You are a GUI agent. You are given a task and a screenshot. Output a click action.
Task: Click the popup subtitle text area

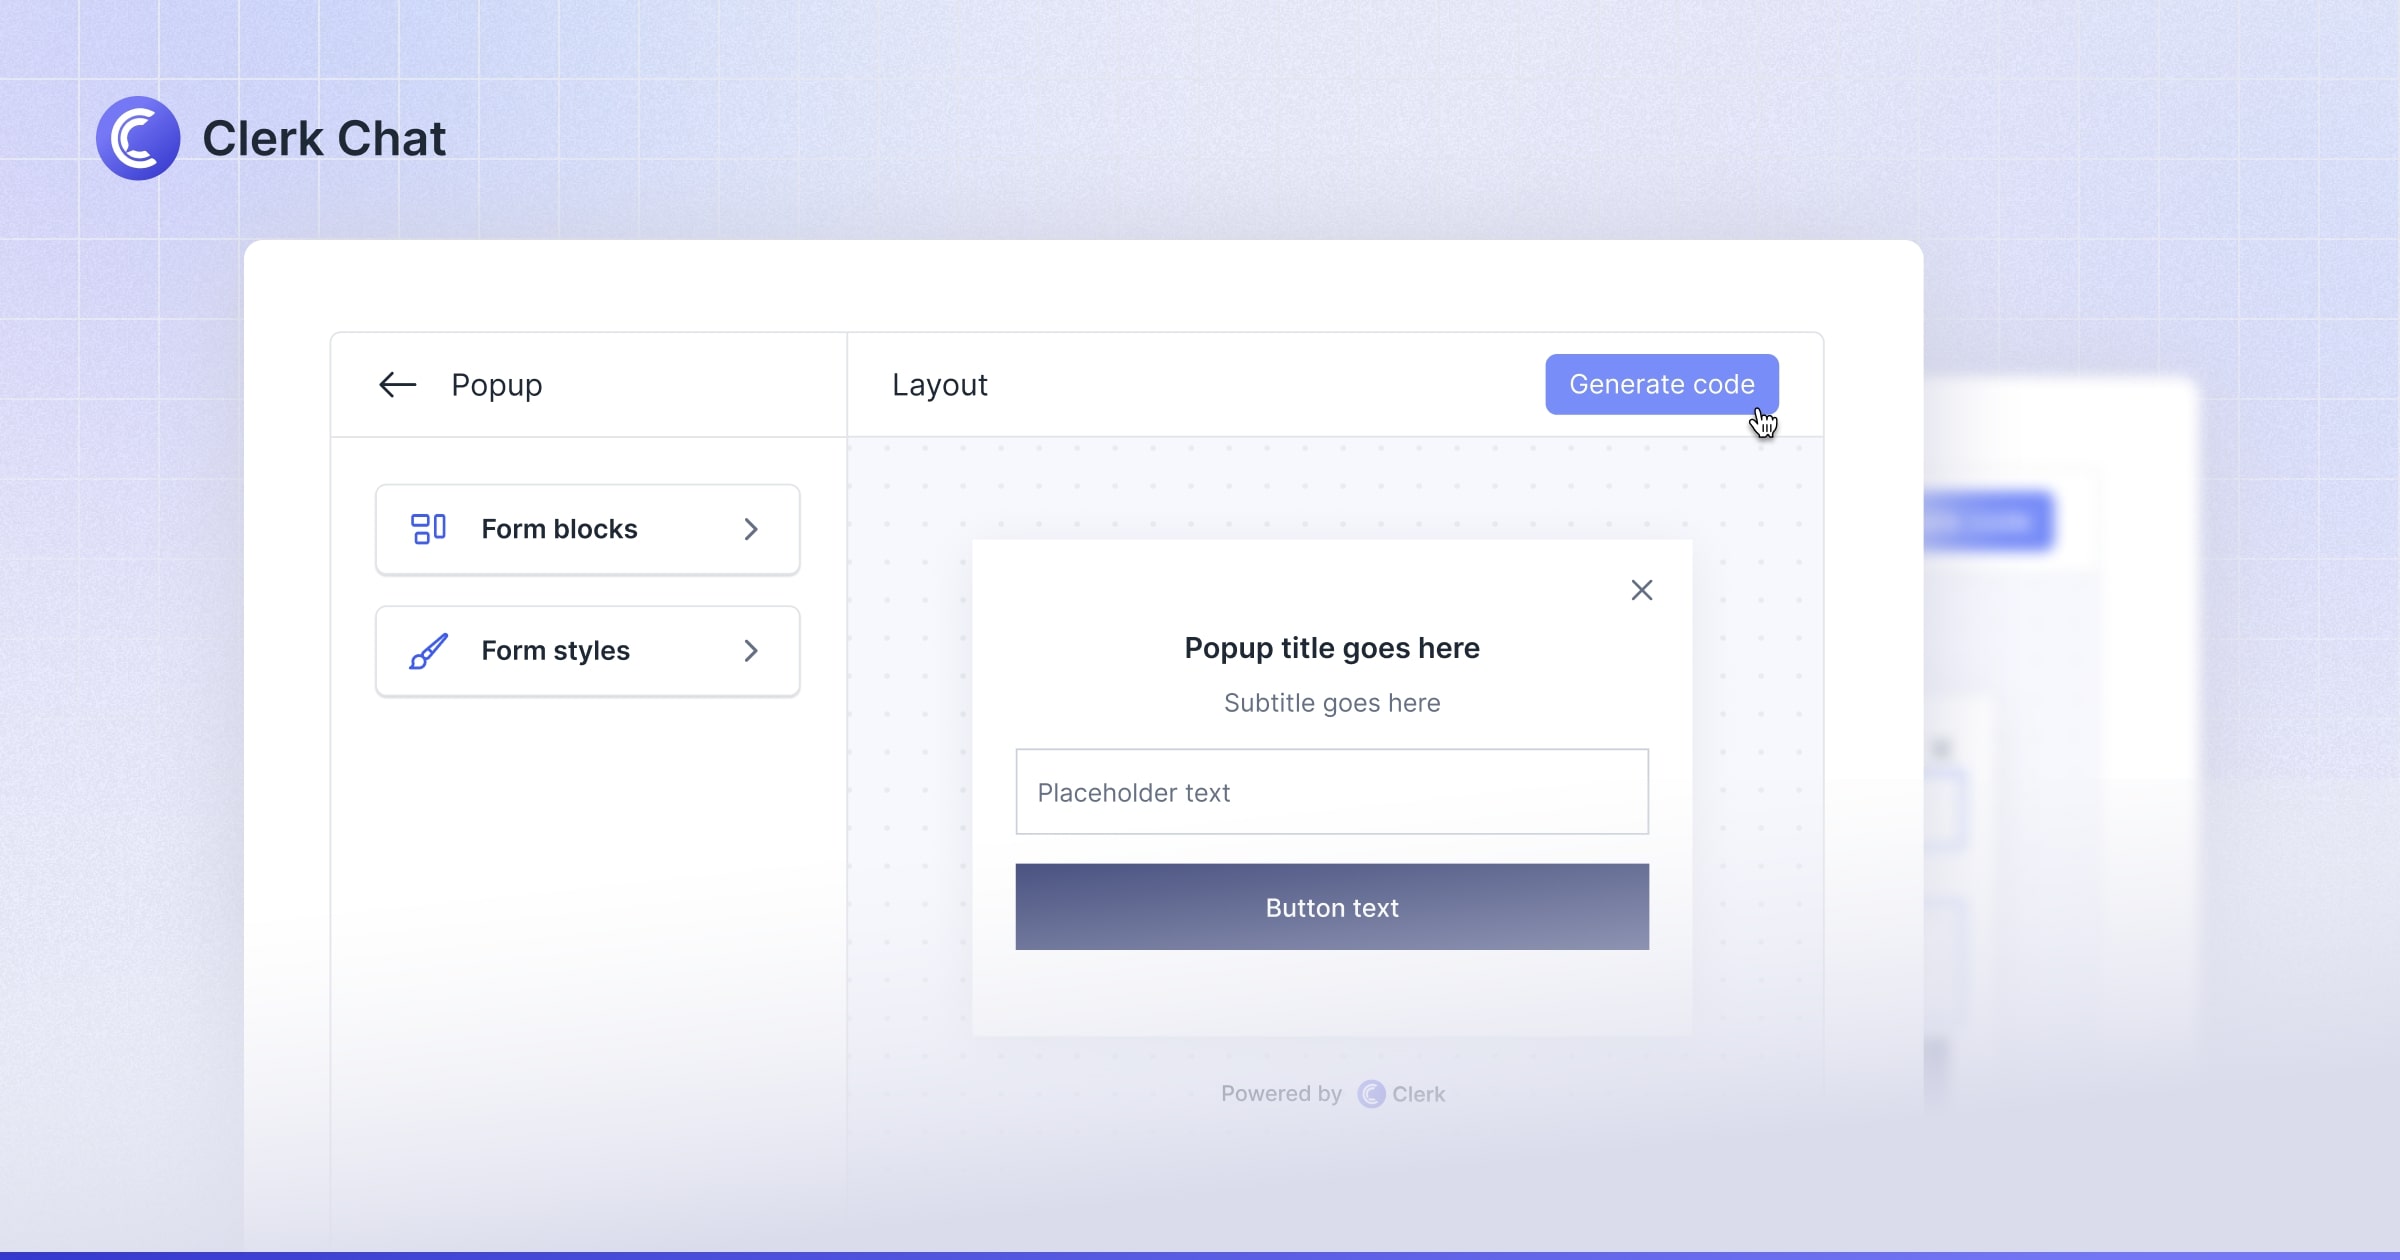pyautogui.click(x=1332, y=703)
